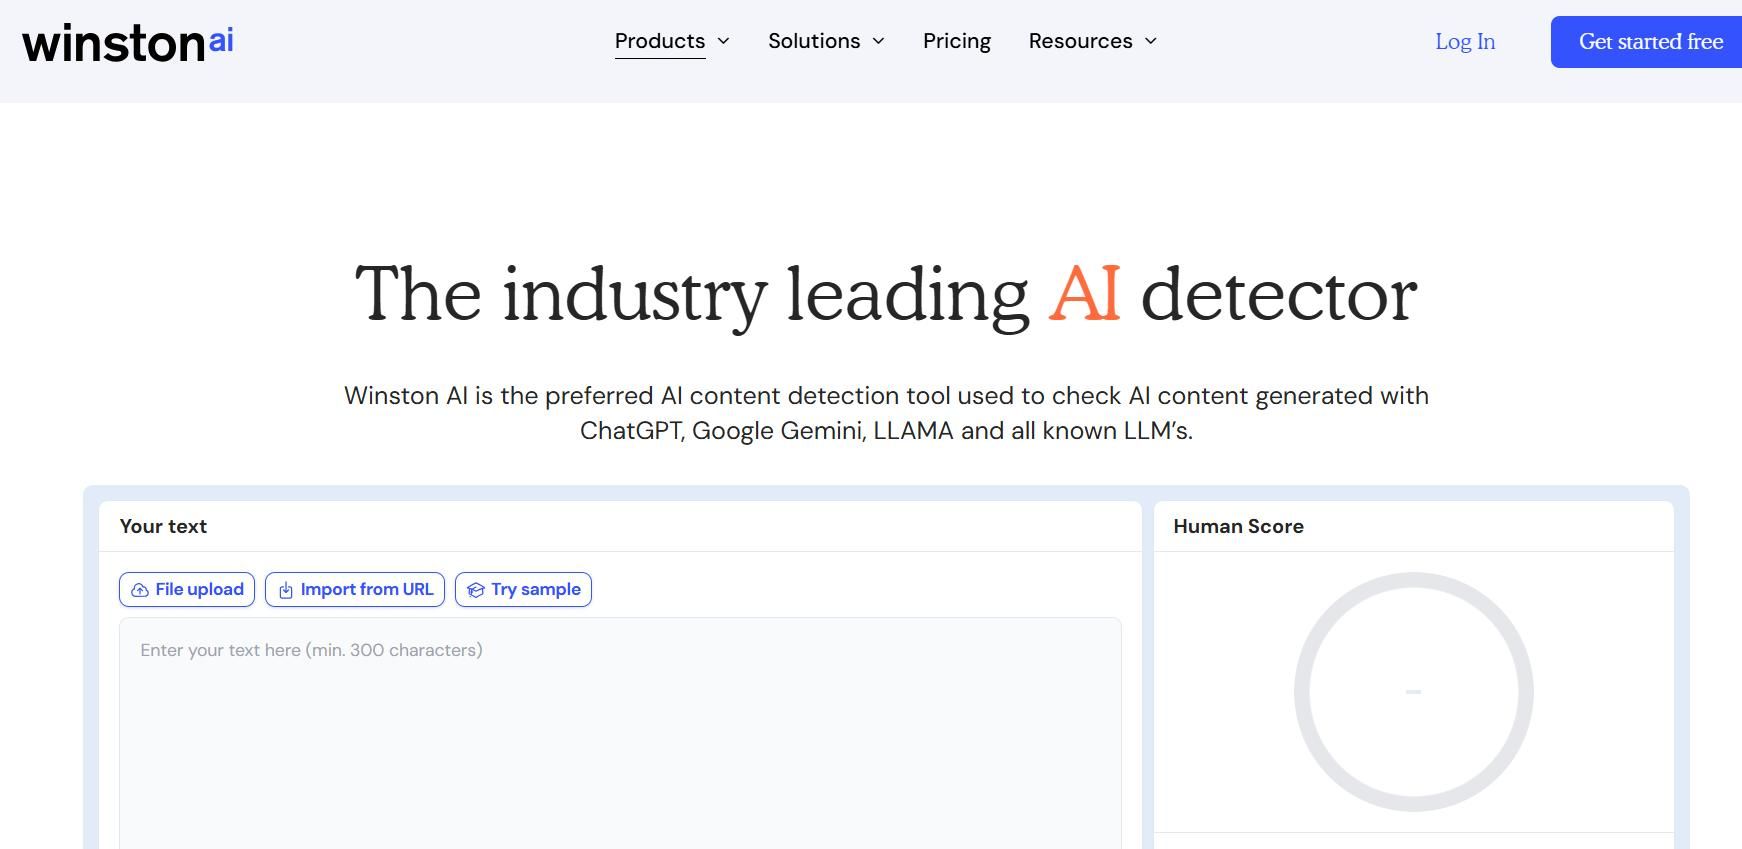Expand the Products chevron arrow
Image resolution: width=1742 pixels, height=849 pixels.
point(724,41)
